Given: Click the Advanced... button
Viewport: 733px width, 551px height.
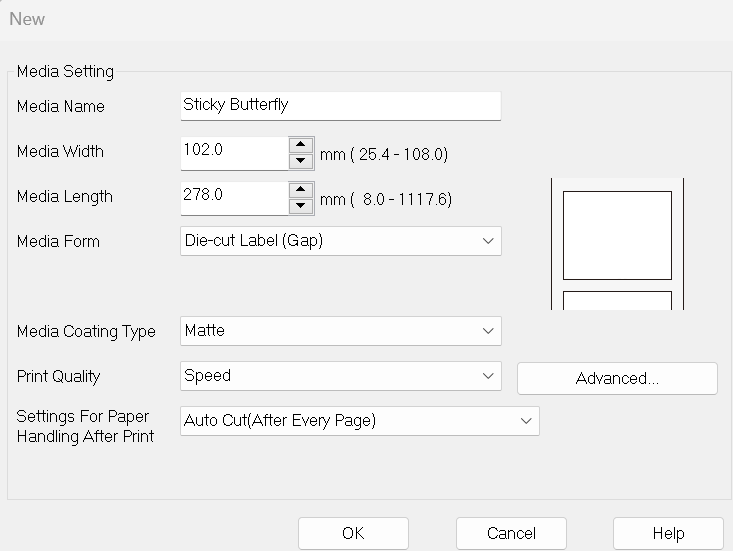Looking at the screenshot, I should pos(617,378).
